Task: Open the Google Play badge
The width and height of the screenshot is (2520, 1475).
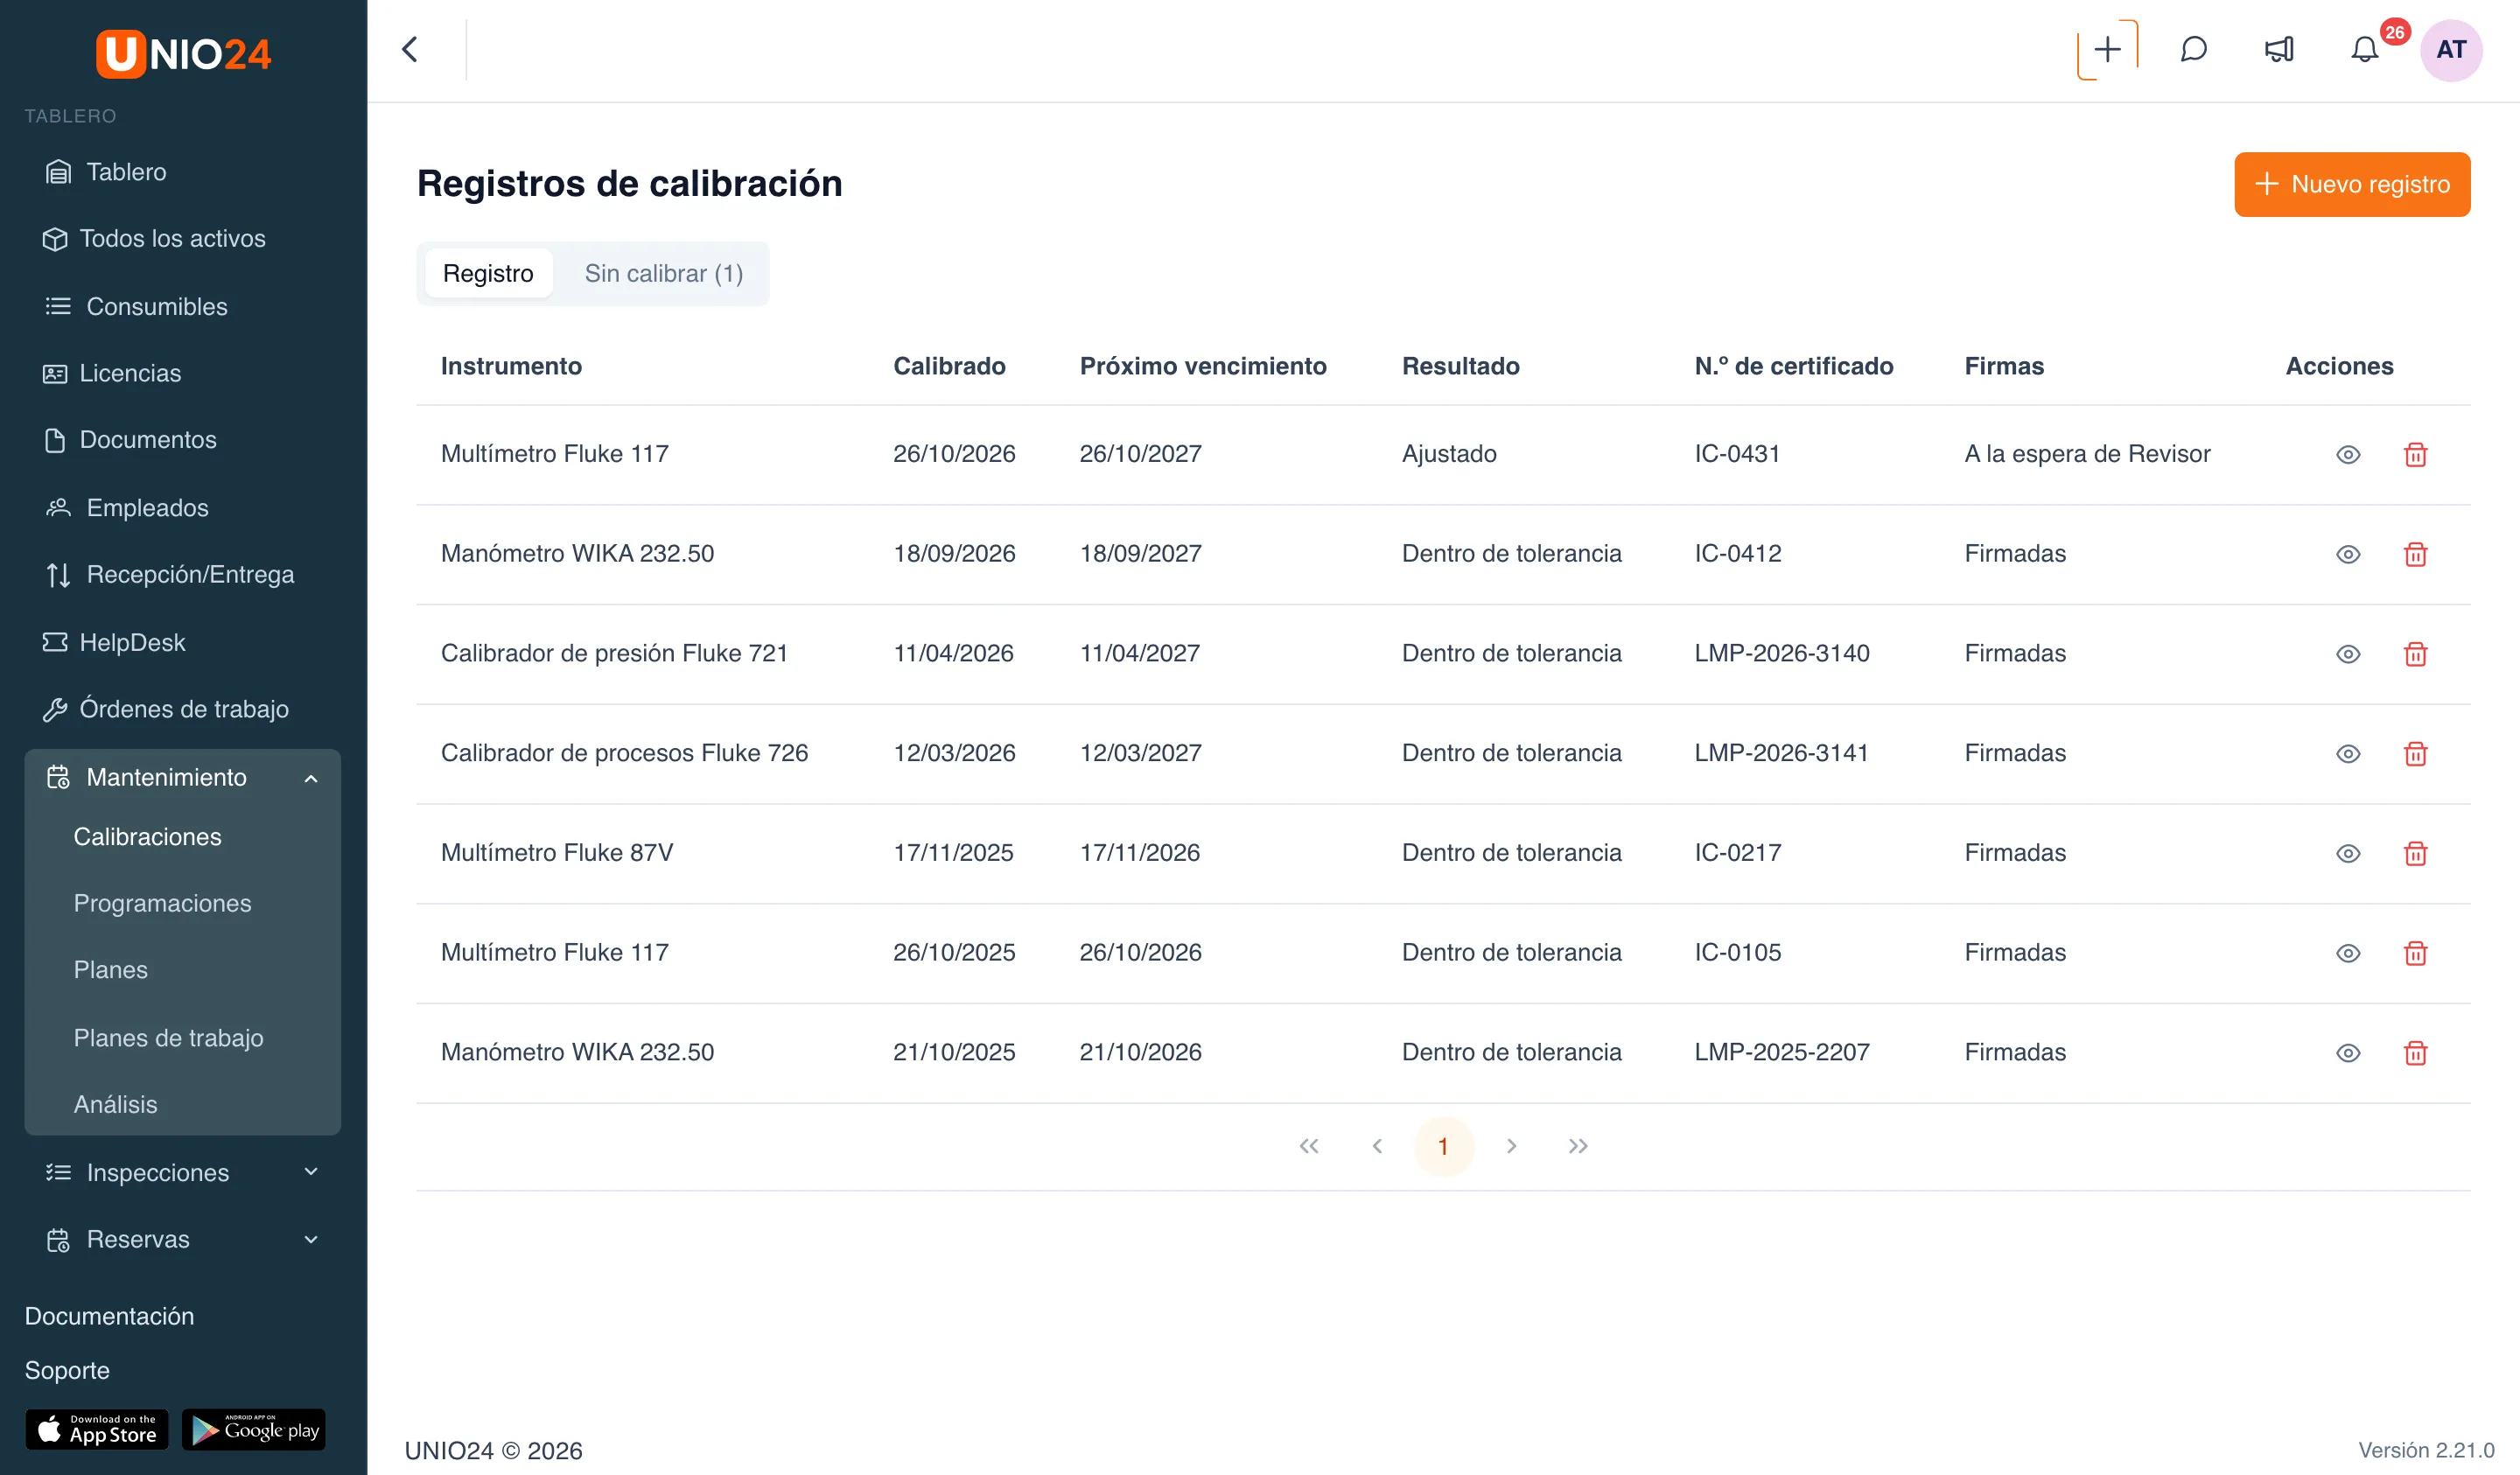Action: pos(254,1430)
